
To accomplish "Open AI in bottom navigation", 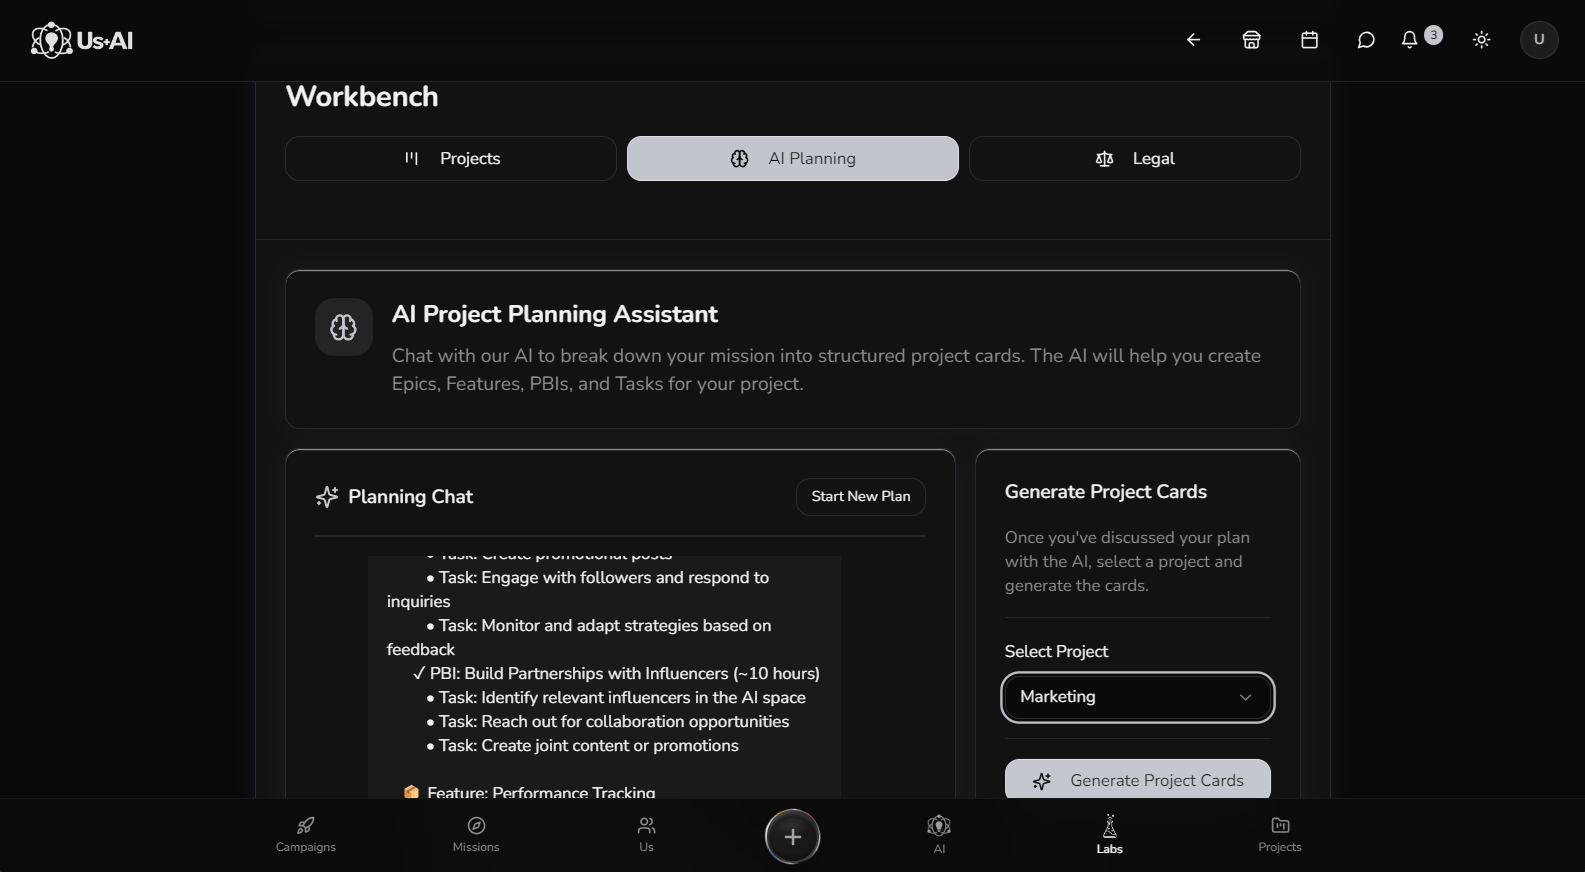I will pyautogui.click(x=939, y=834).
